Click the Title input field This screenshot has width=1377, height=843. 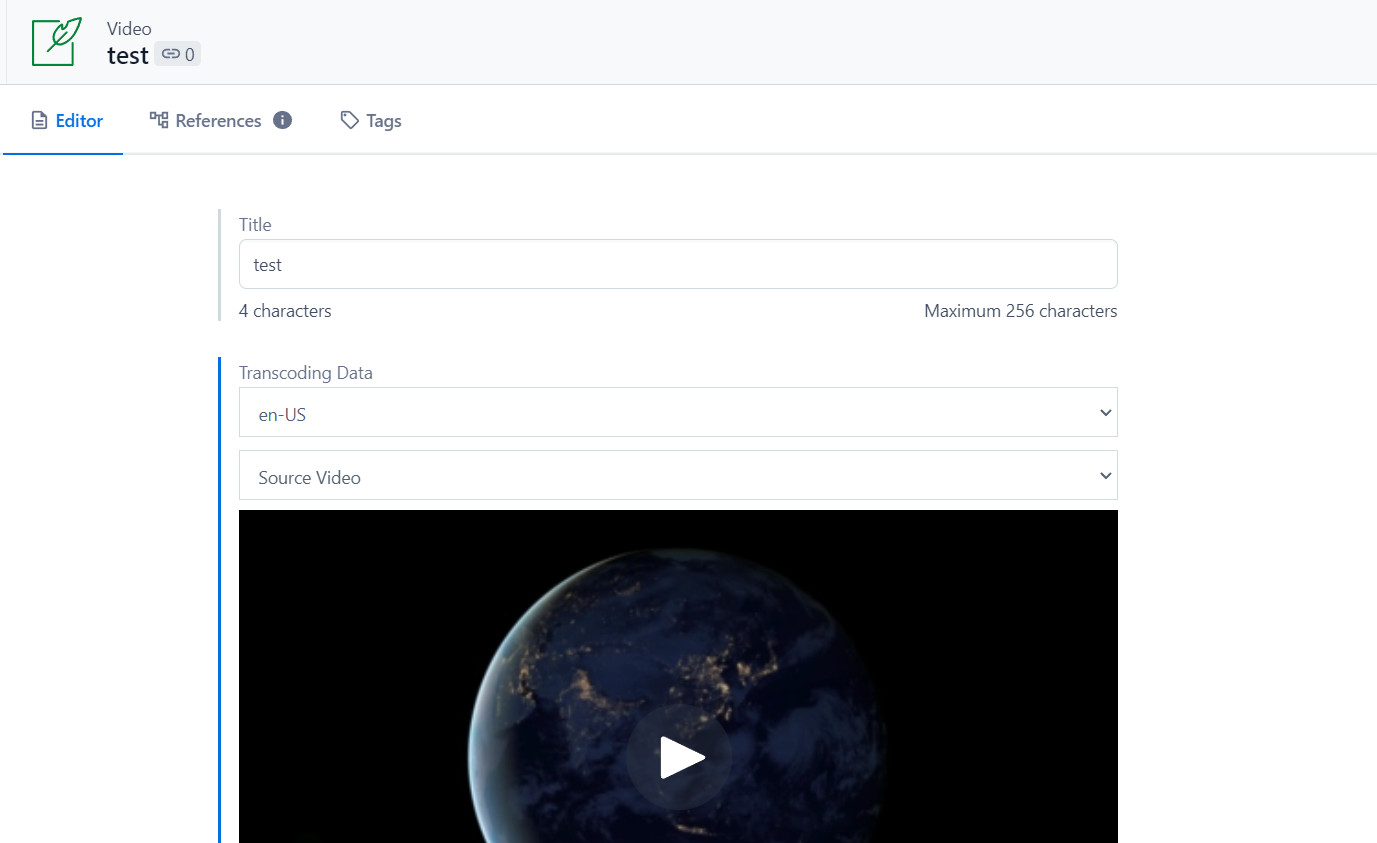pyautogui.click(x=678, y=264)
